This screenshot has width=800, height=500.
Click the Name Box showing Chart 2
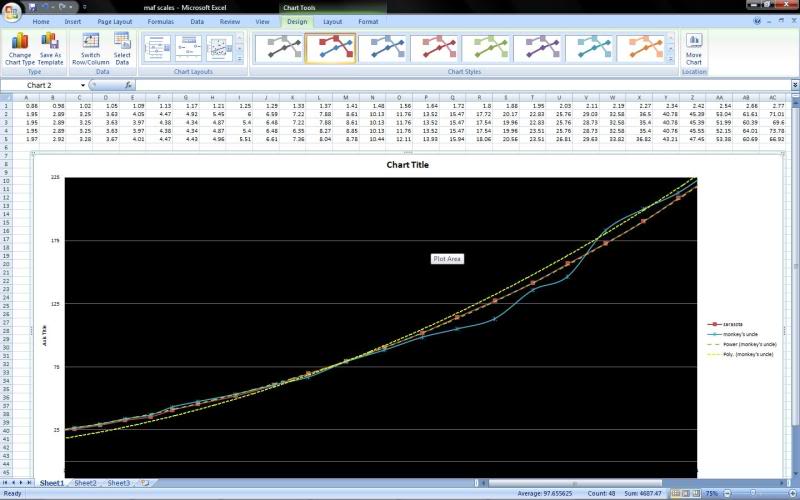(x=40, y=85)
